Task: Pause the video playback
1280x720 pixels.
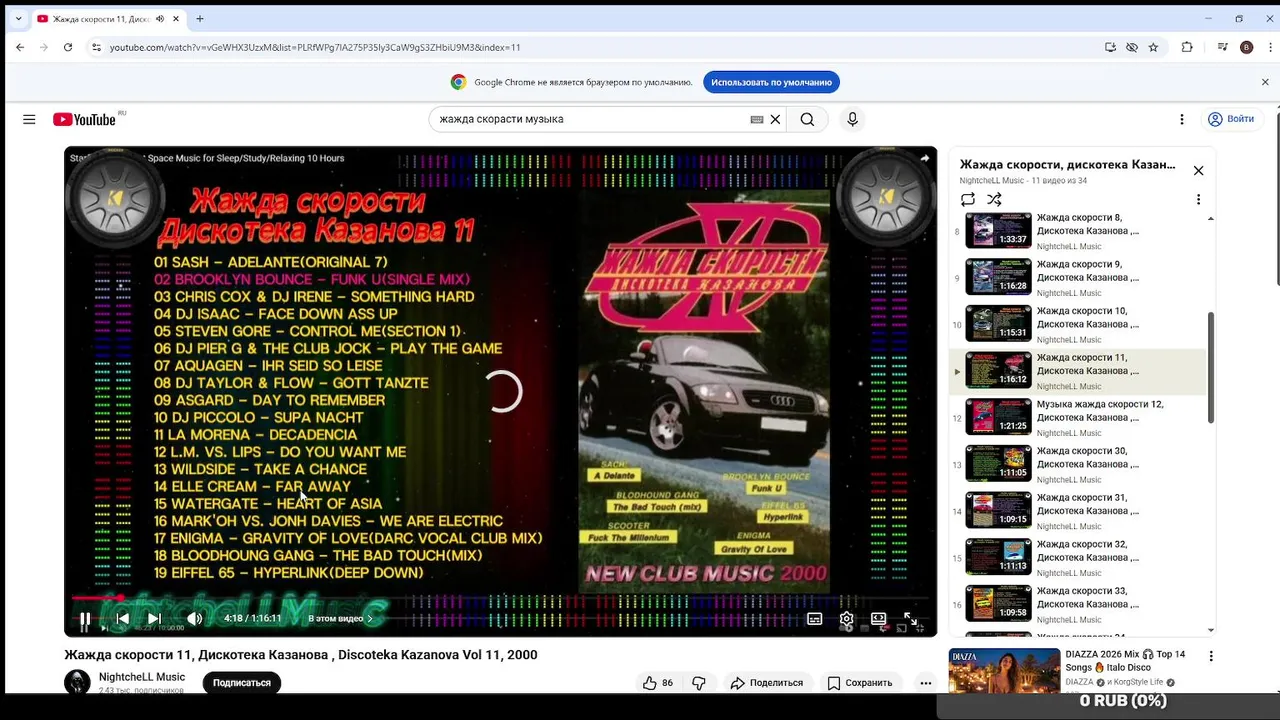Action: click(x=85, y=619)
